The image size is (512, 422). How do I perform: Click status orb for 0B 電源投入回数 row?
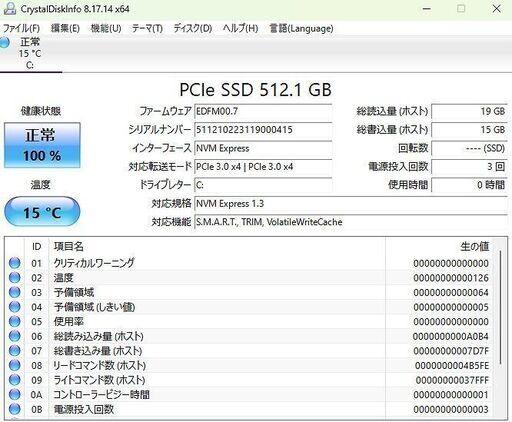[14, 409]
